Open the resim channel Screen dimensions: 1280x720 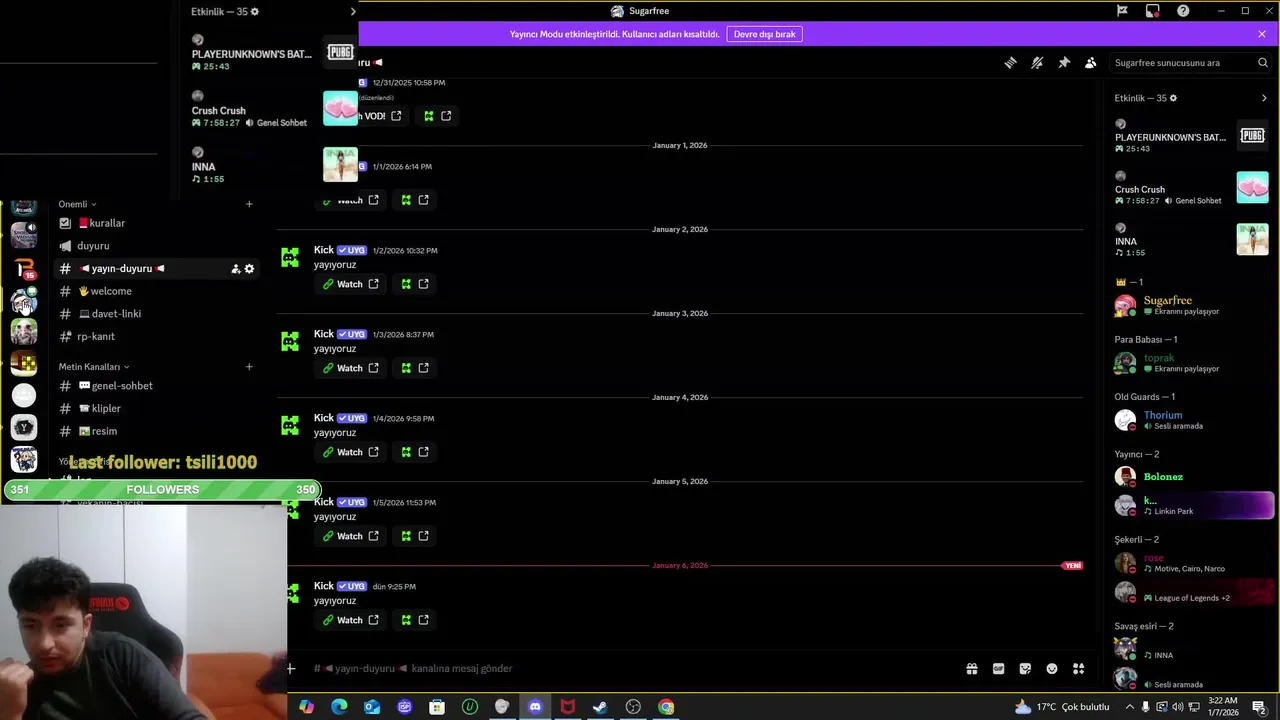coord(155,432)
